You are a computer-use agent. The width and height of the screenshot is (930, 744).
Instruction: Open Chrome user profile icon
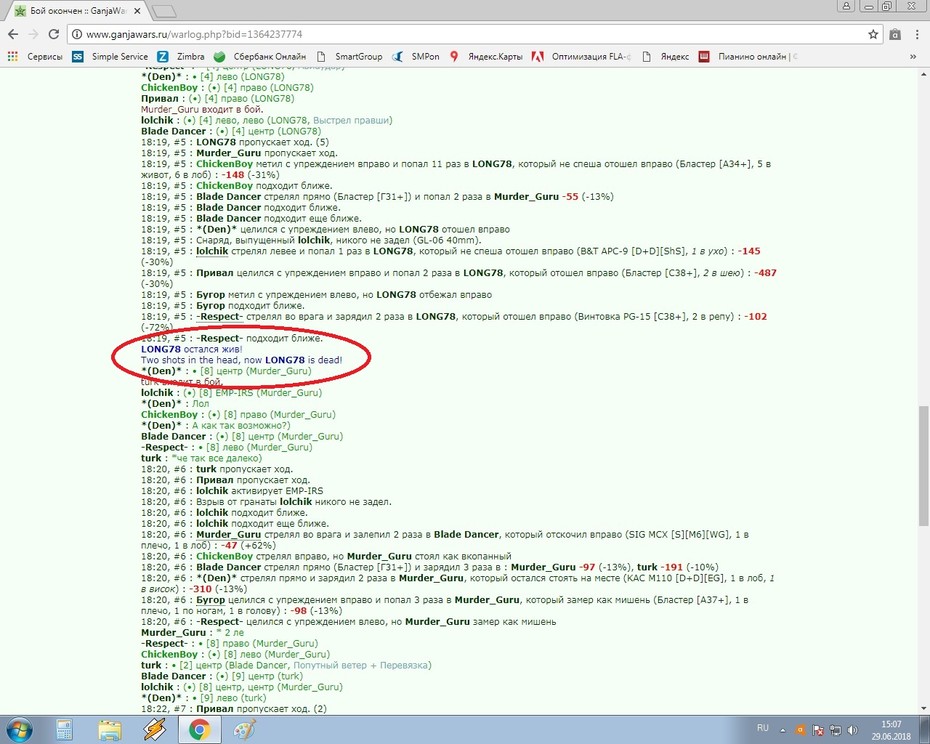(x=846, y=6)
